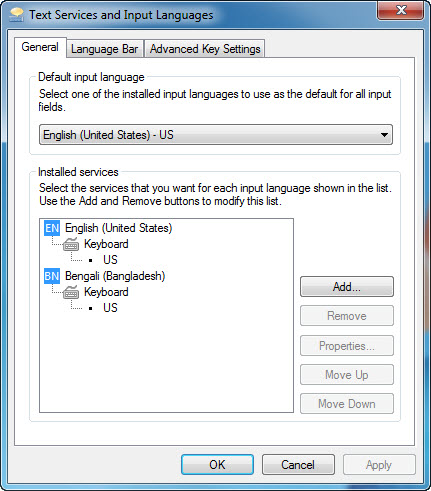Select Keyboard node under English (United States)

coord(106,244)
